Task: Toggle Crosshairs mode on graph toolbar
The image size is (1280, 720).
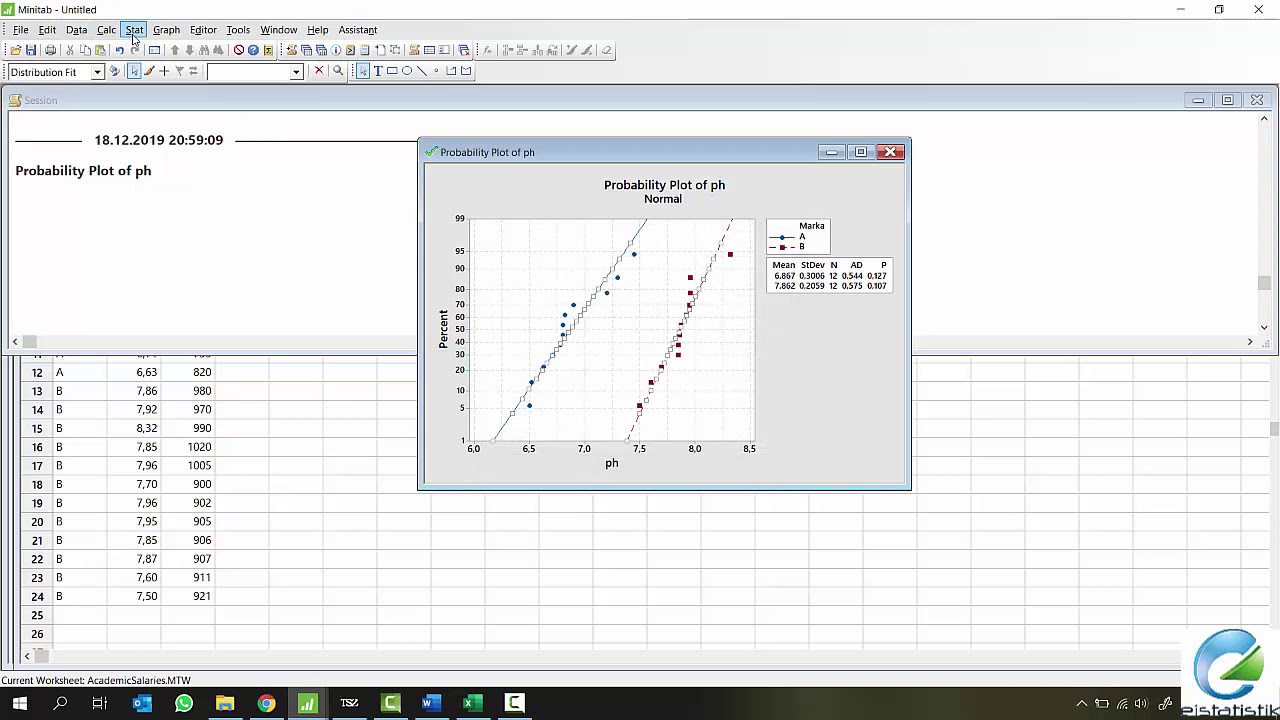Action: (x=164, y=71)
